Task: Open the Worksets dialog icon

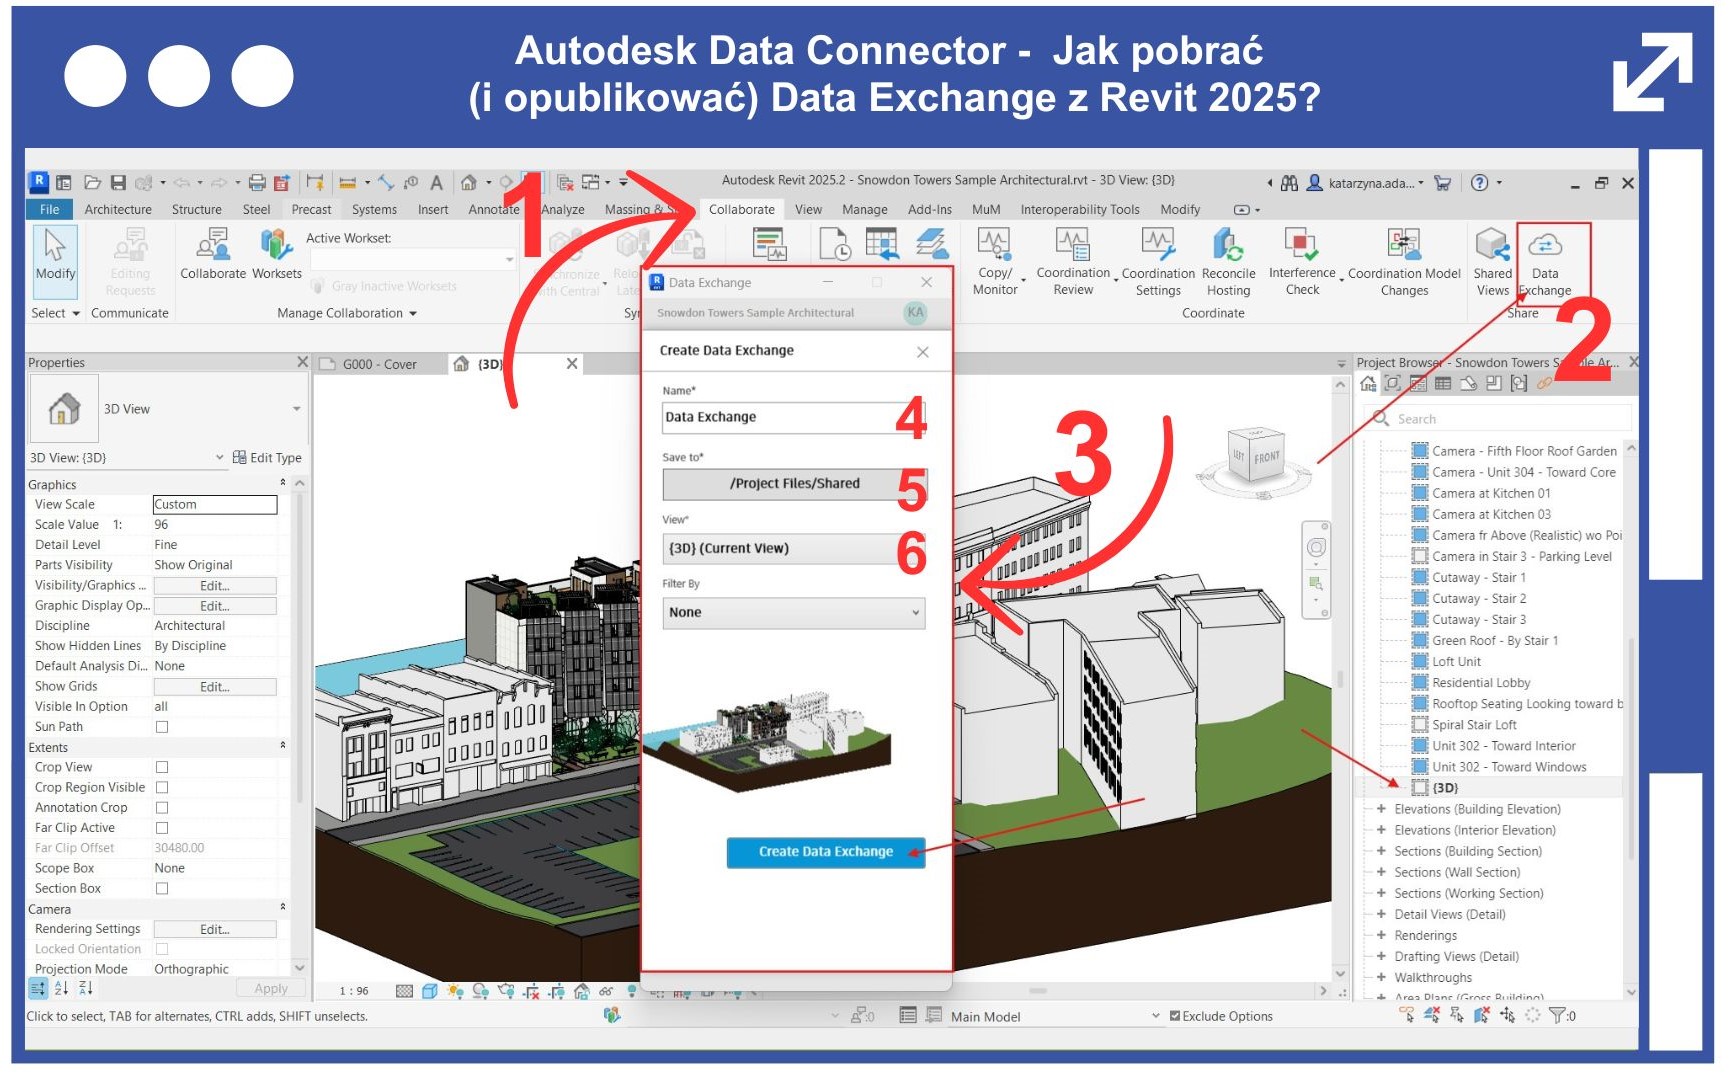Action: 276,247
